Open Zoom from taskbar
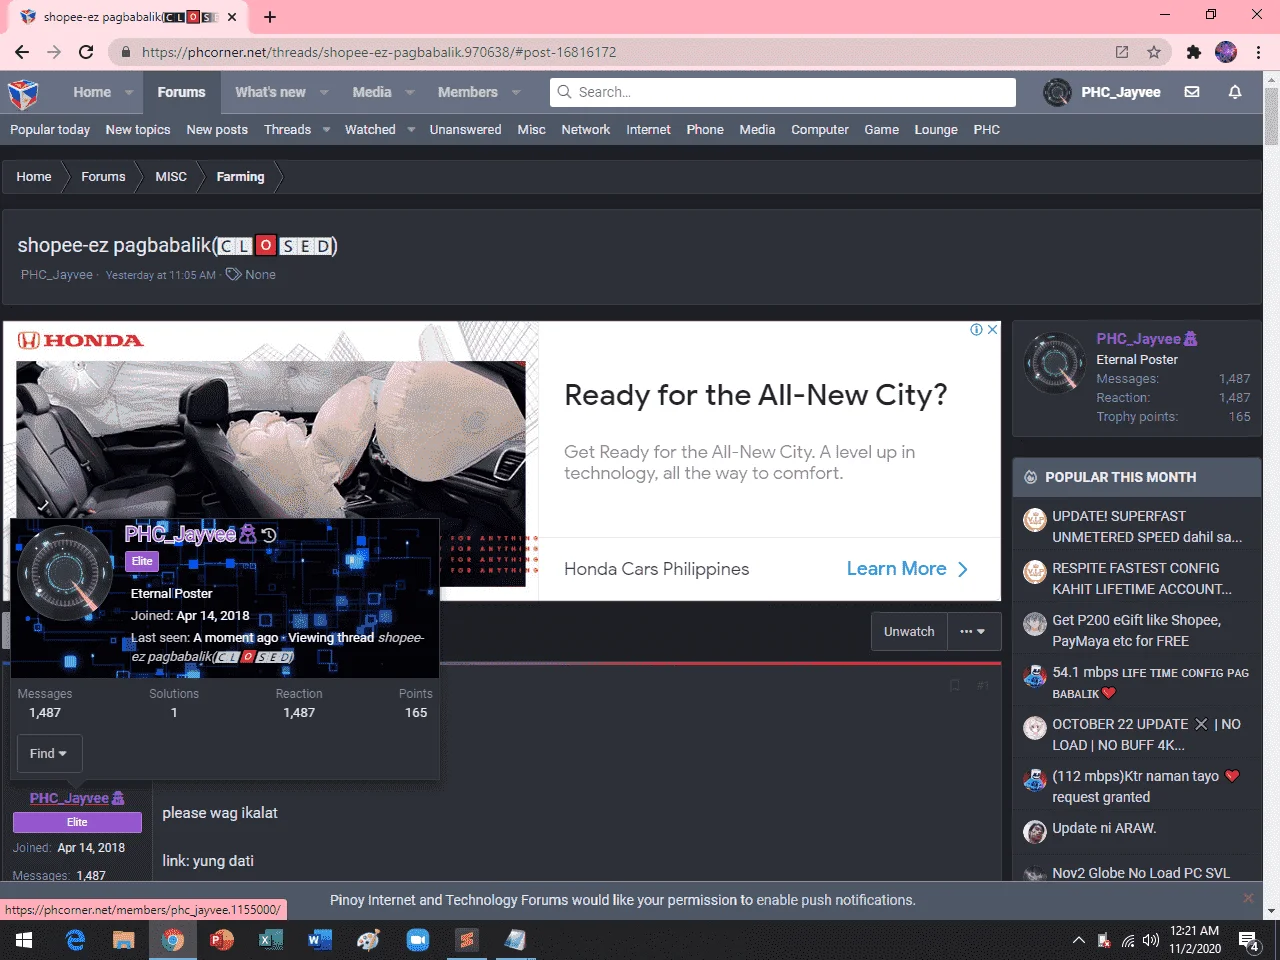Screen dimensions: 1280x960 tap(417, 940)
